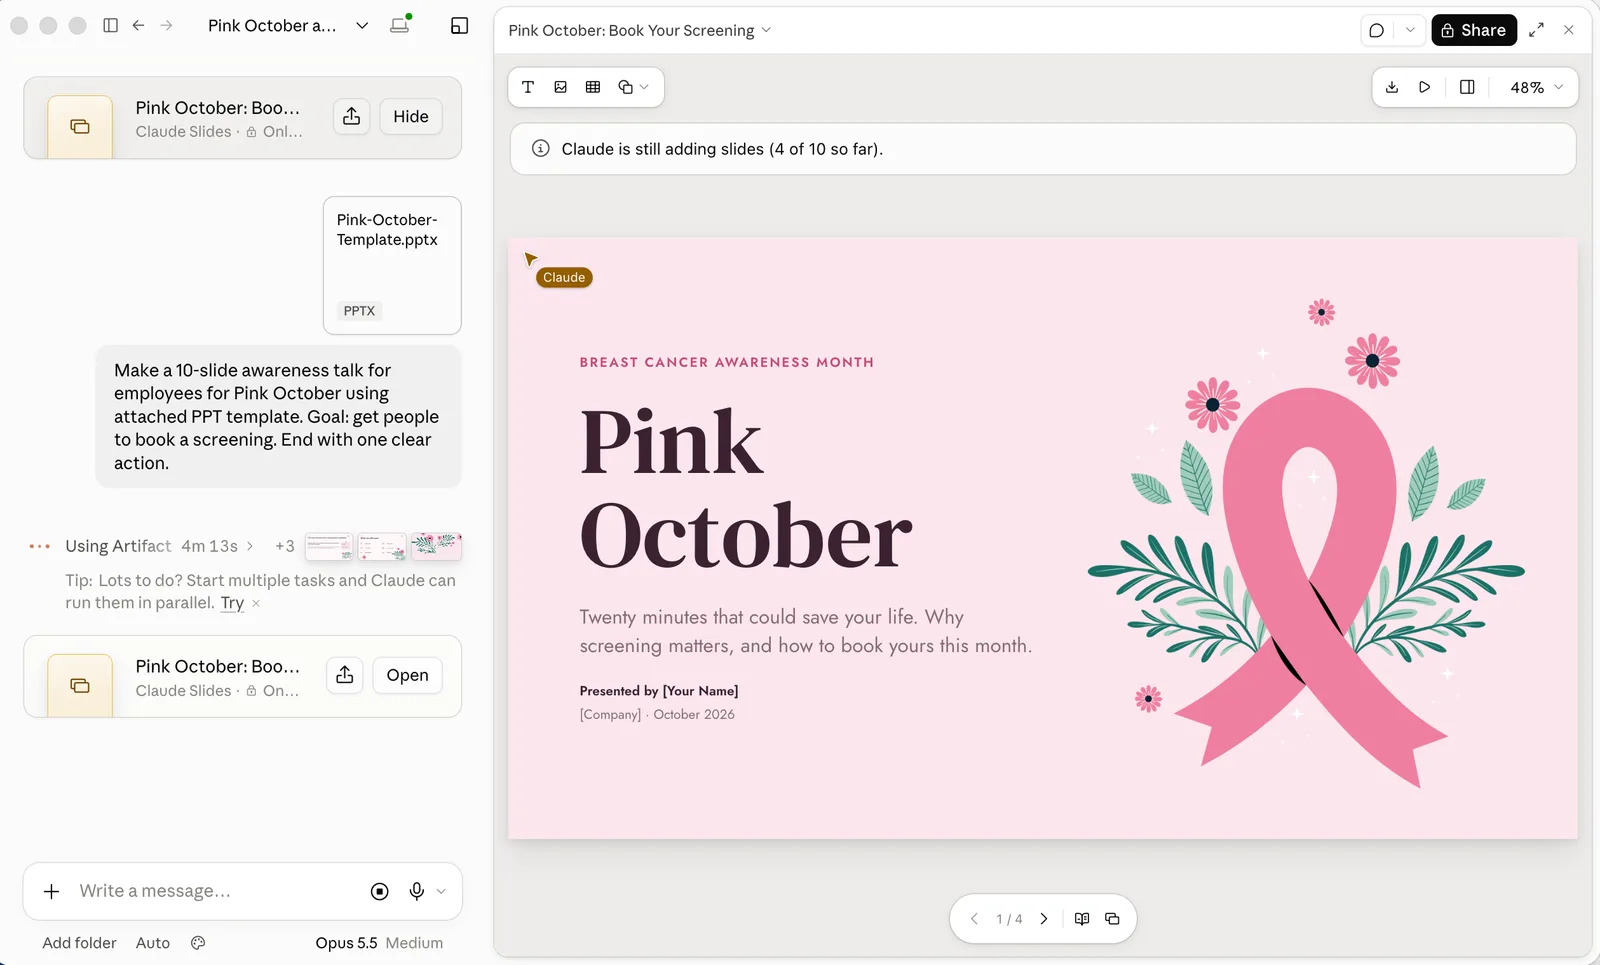Click the plus icon to add attachment
Image resolution: width=1600 pixels, height=965 pixels.
click(52, 891)
